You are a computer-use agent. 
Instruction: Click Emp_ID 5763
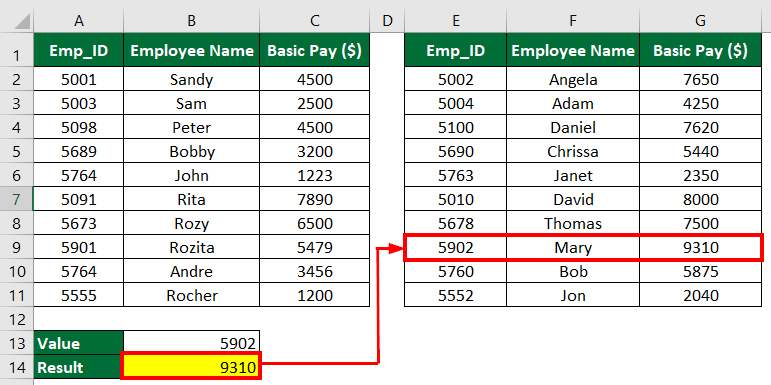[455, 176]
